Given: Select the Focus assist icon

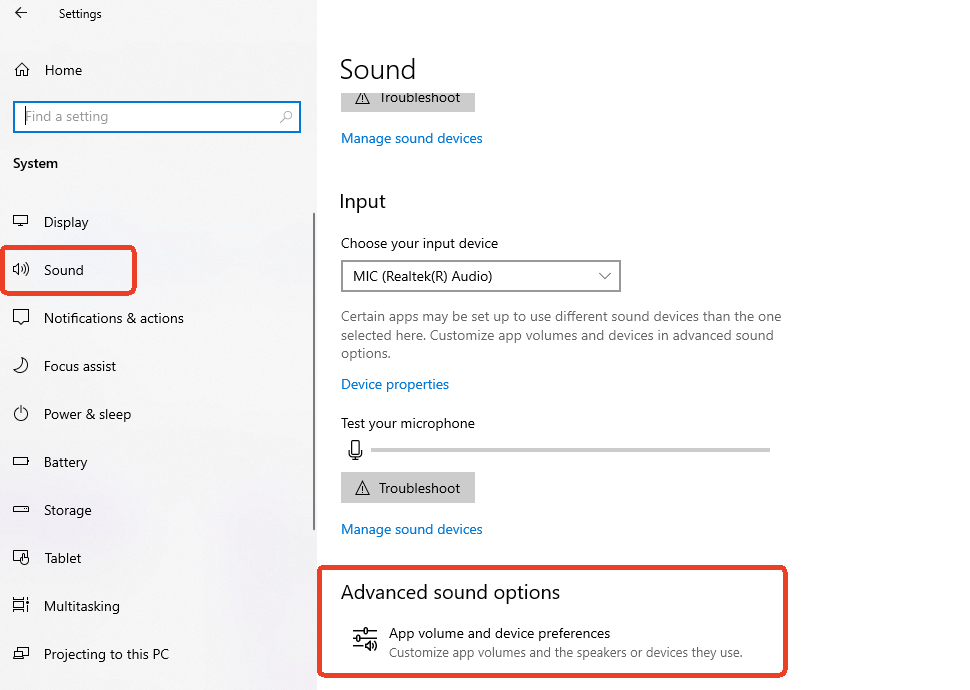Looking at the screenshot, I should pyautogui.click(x=21, y=366).
